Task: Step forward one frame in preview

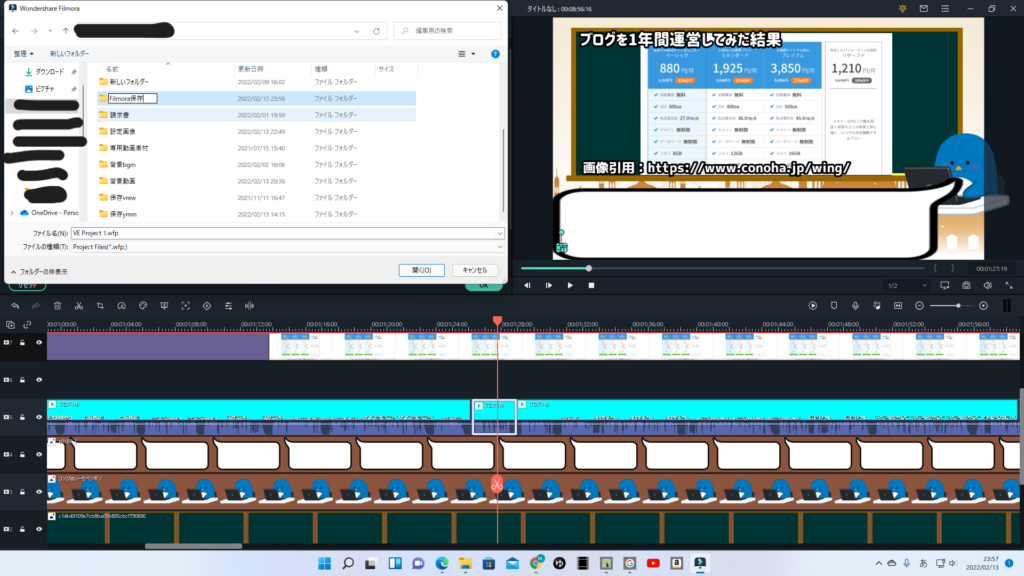Action: pyautogui.click(x=549, y=285)
